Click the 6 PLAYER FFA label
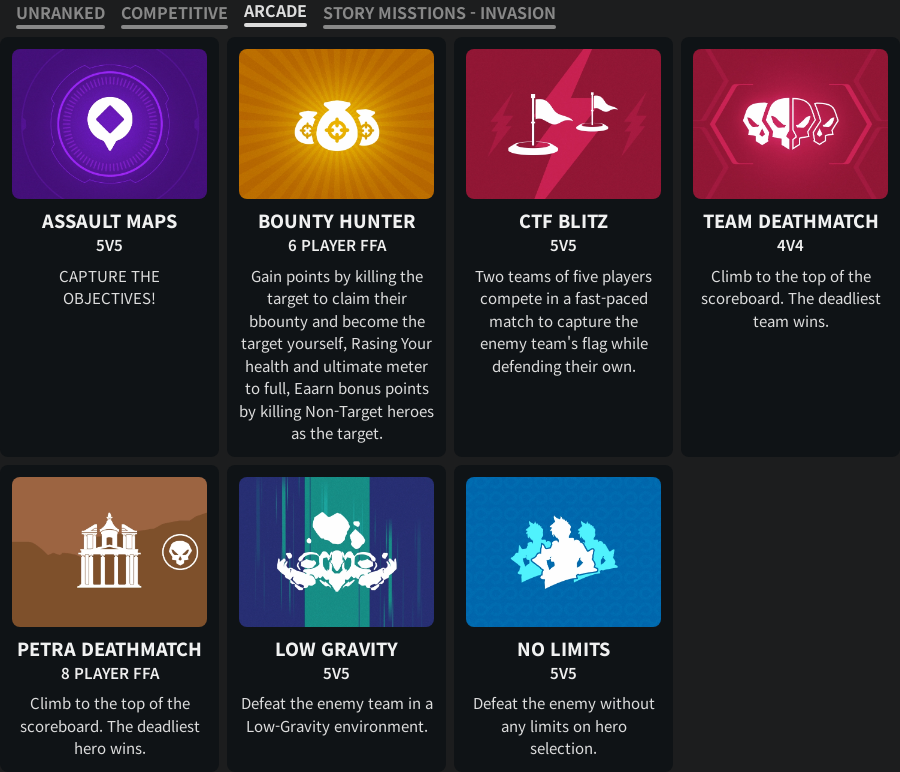 [337, 246]
